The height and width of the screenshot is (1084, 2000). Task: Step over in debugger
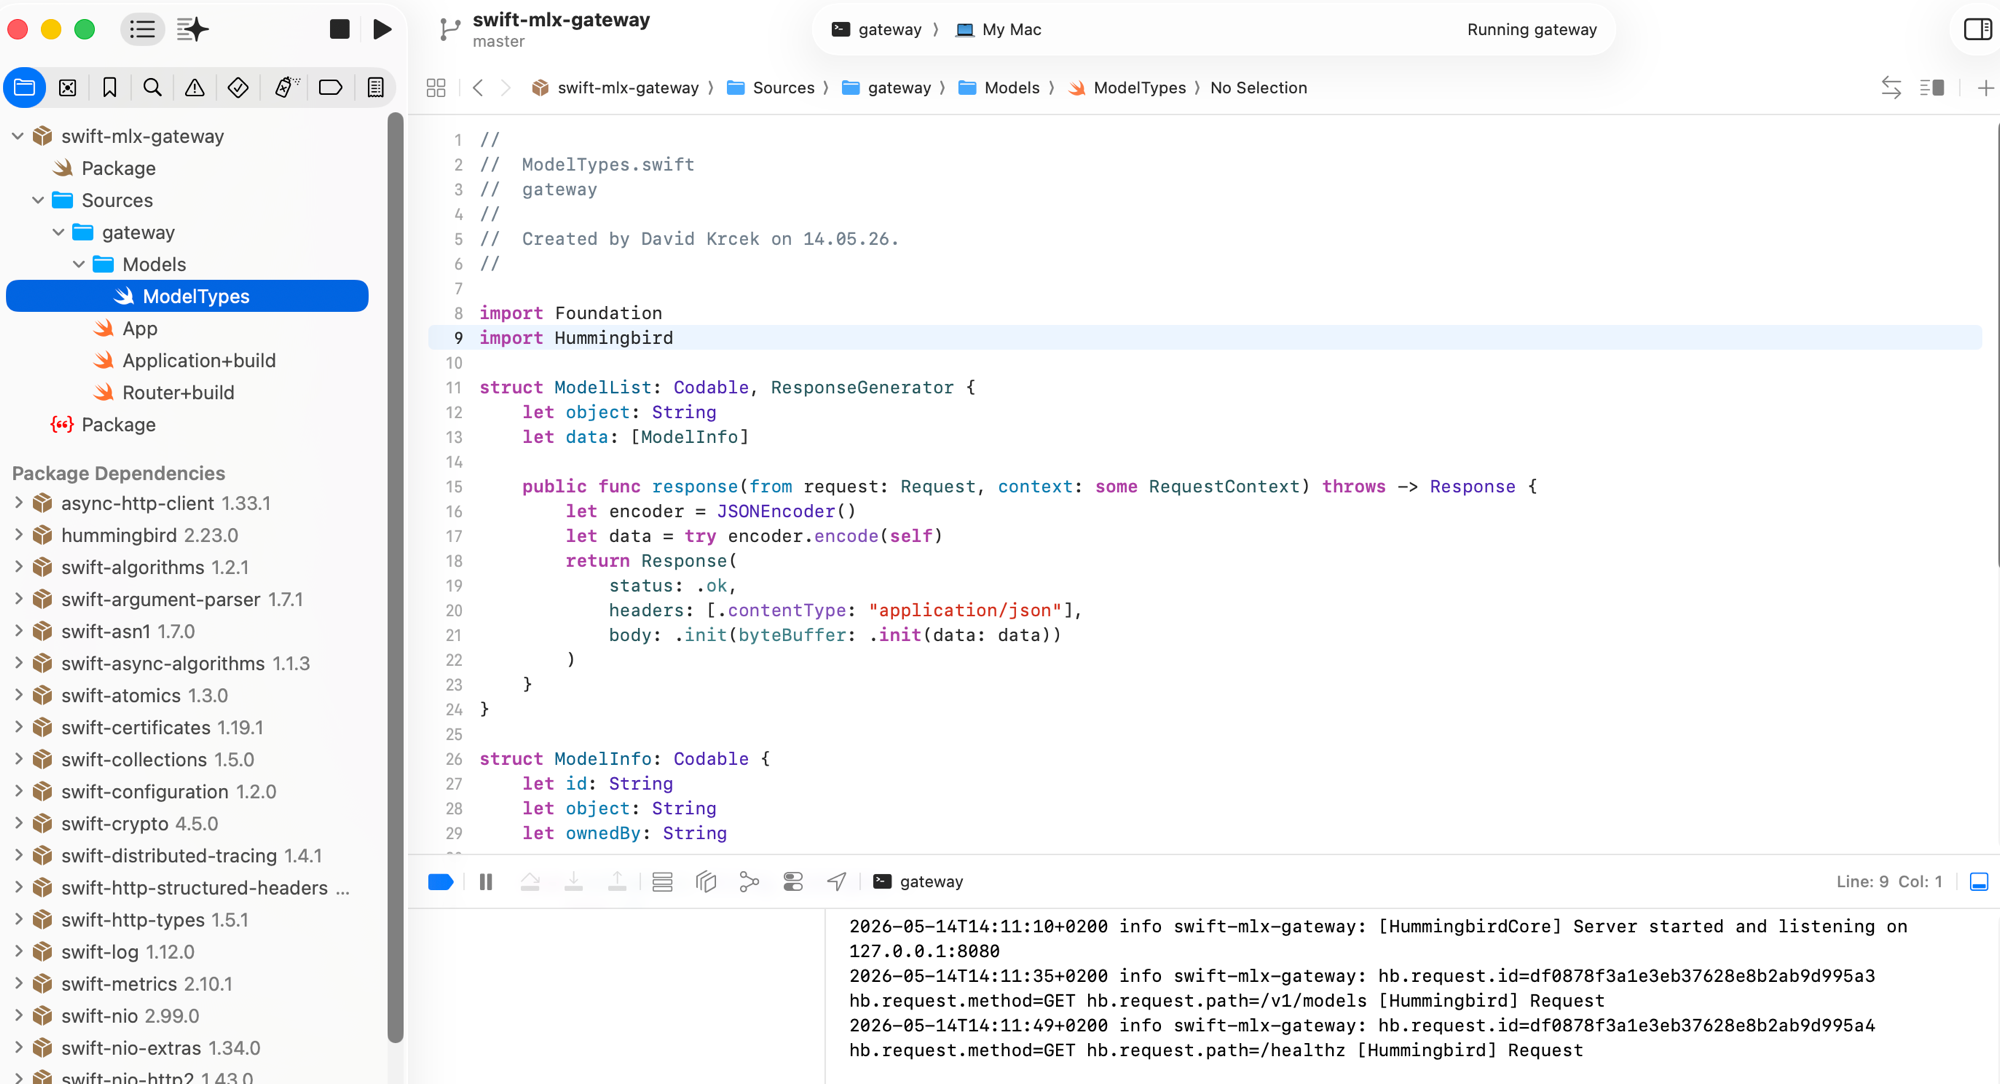tap(530, 882)
